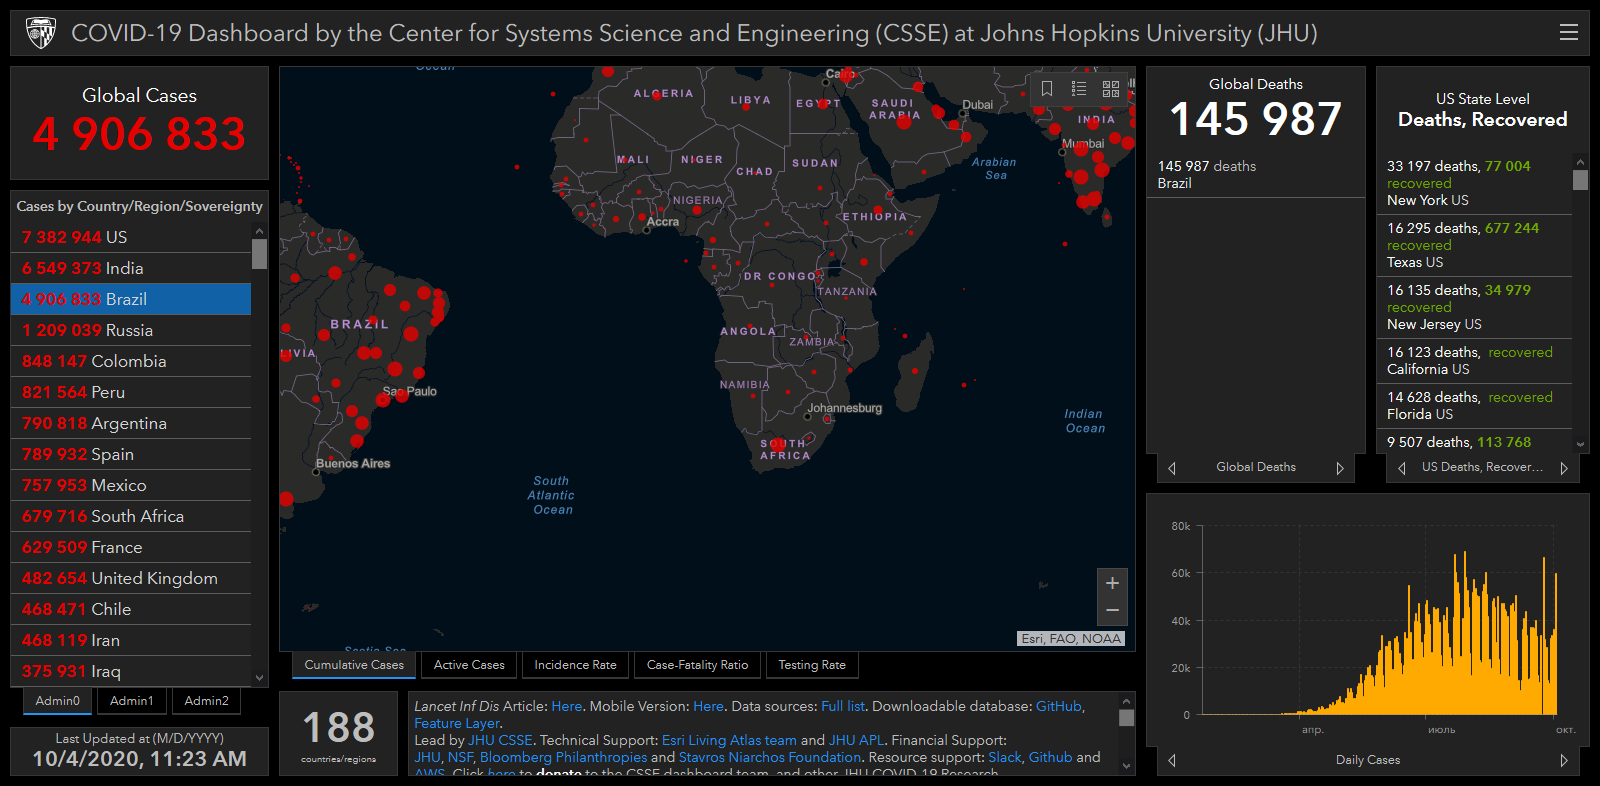Image resolution: width=1600 pixels, height=786 pixels.
Task: Select Peru in the country list
Action: click(x=131, y=392)
